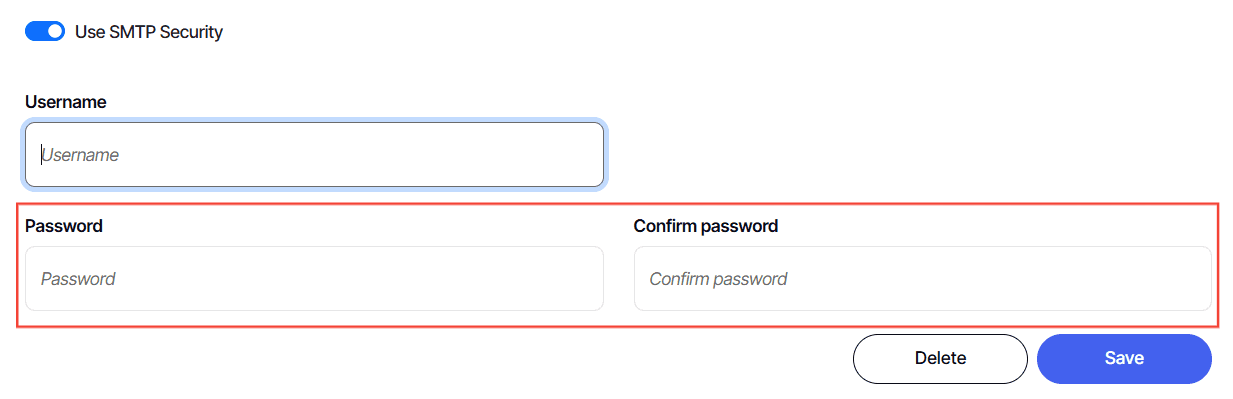Disable SMTP security using the blue switch
1233x399 pixels.
click(45, 31)
